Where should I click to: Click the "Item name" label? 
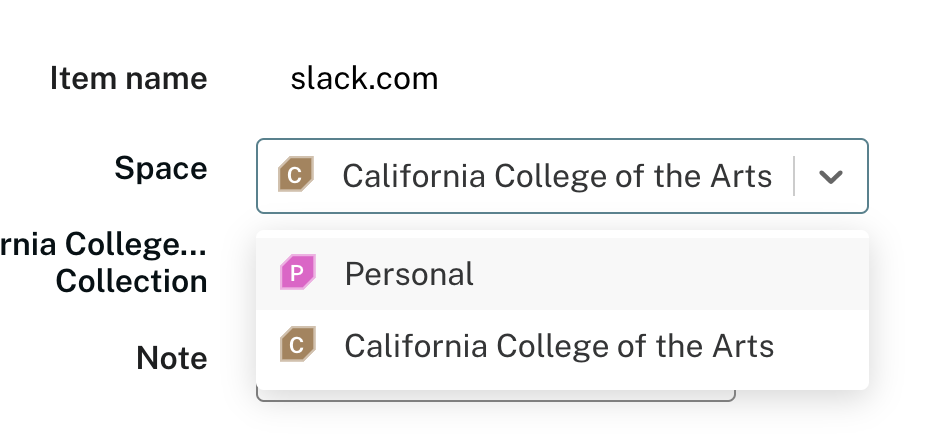[x=129, y=78]
